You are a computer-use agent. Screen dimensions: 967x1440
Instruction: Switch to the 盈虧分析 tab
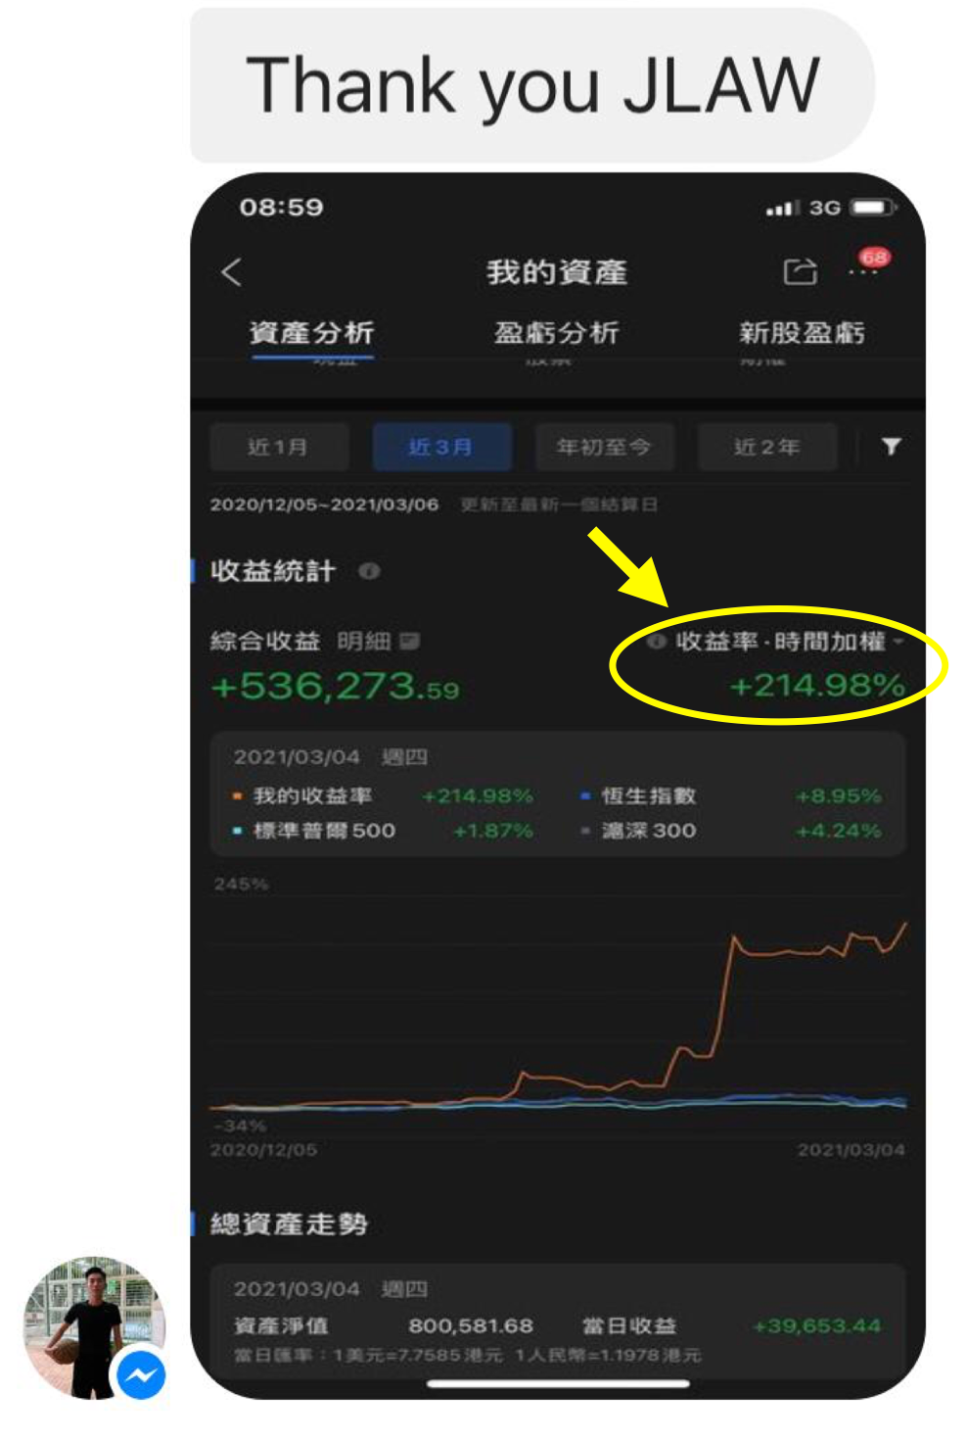557,333
